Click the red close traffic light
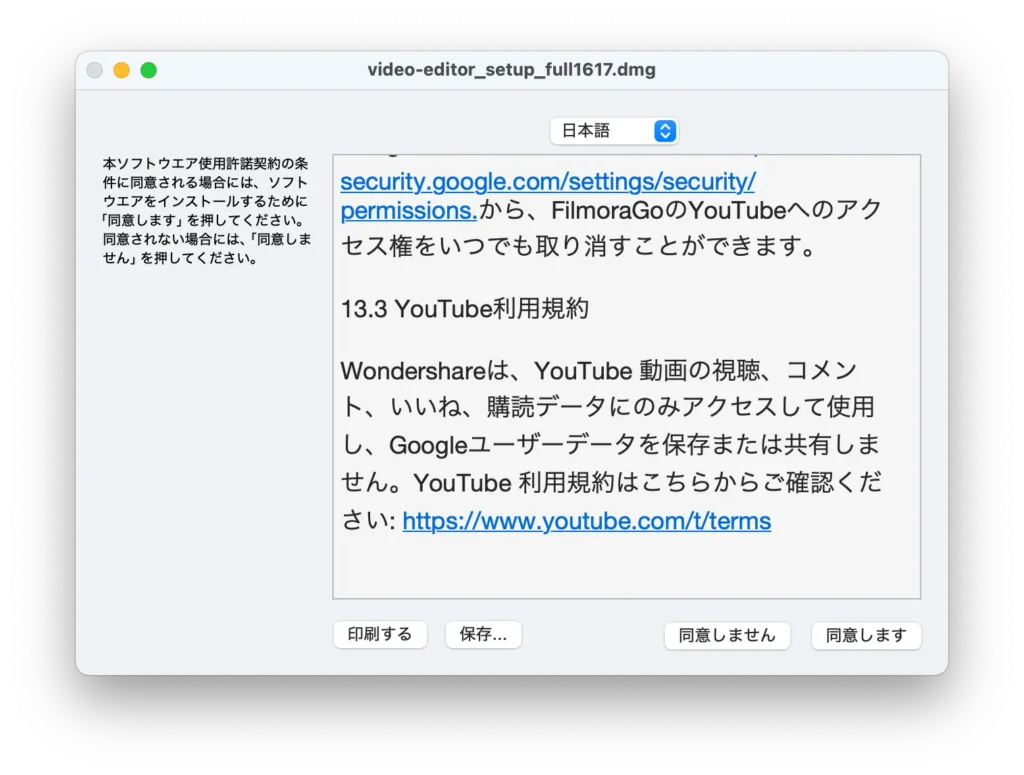 click(x=94, y=69)
